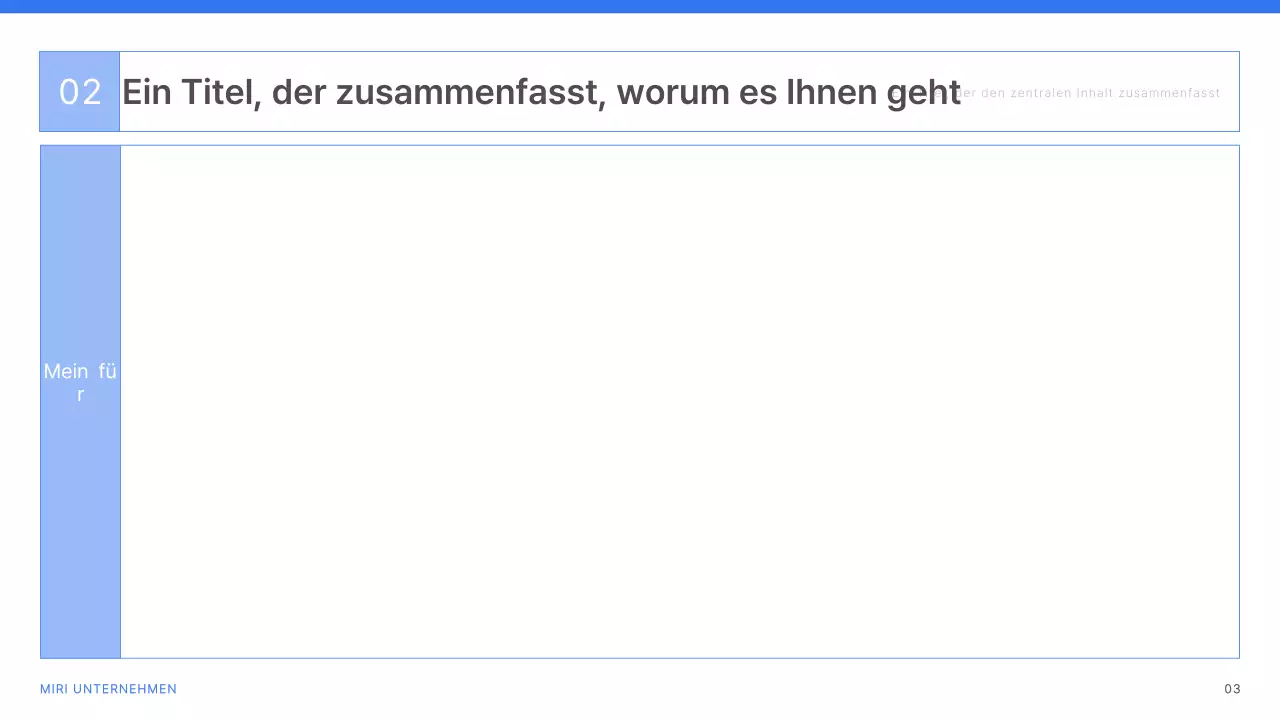This screenshot has height=720, width=1280.
Task: Click the word Titel in the heading
Action: (216, 92)
